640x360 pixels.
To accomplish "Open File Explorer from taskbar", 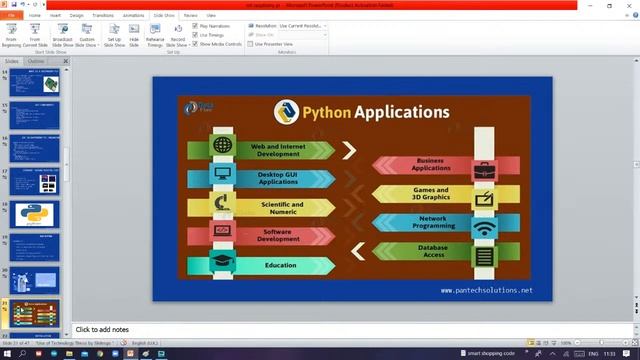I will (69, 353).
